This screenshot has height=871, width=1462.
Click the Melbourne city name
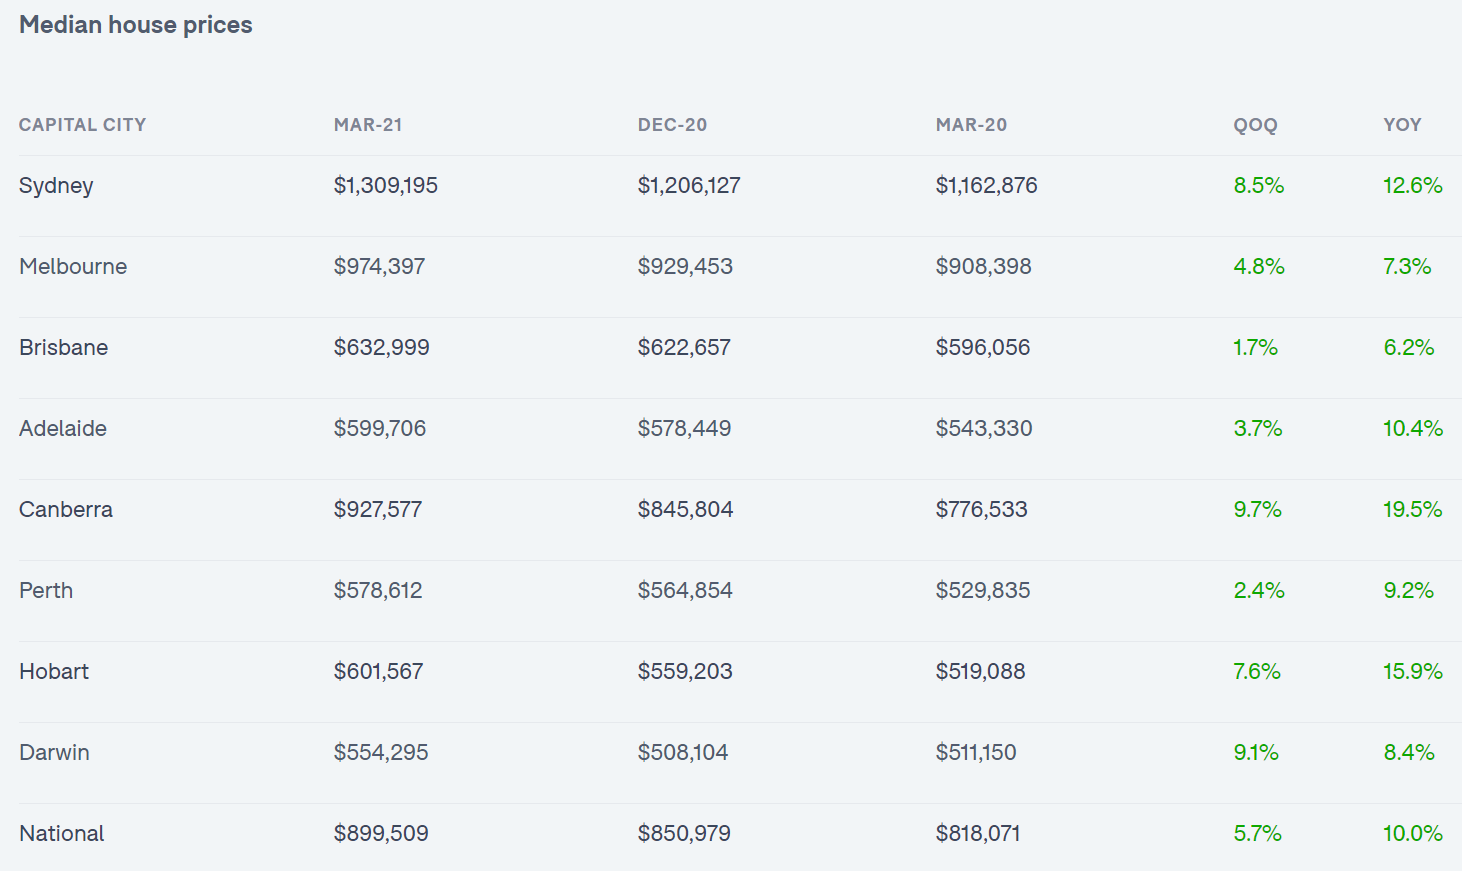pos(73,267)
